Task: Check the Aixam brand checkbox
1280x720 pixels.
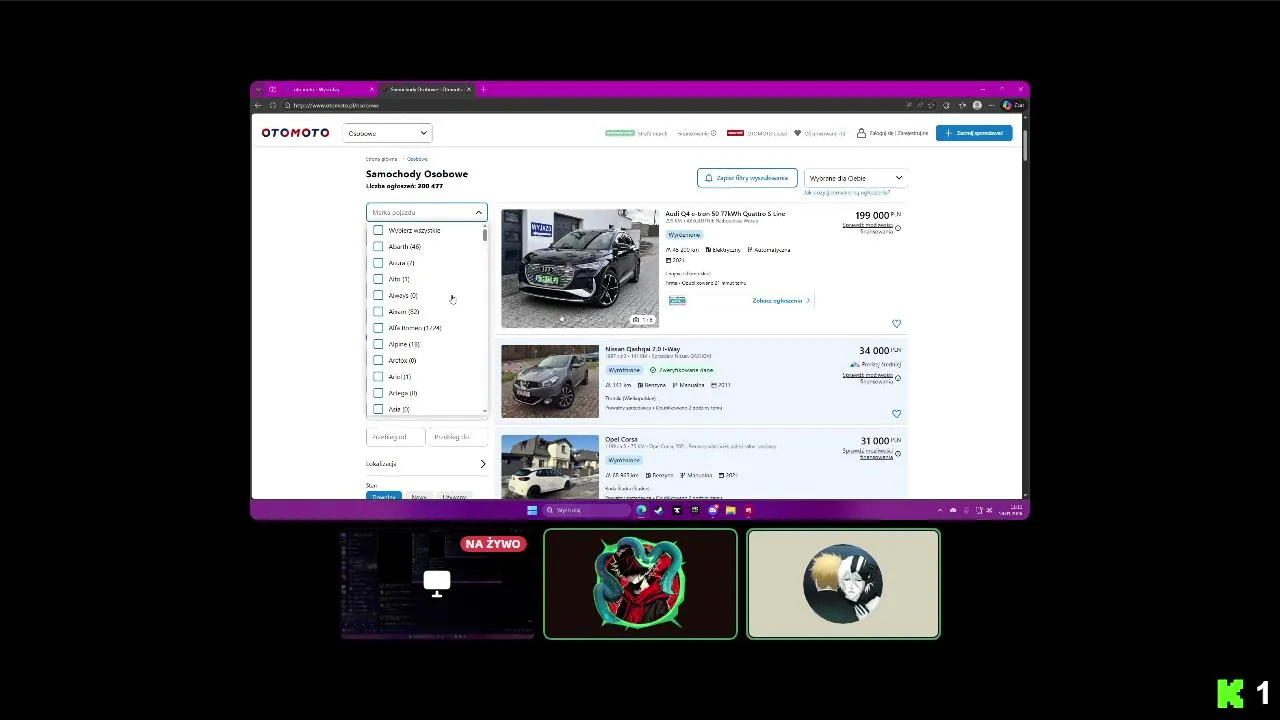Action: point(378,311)
